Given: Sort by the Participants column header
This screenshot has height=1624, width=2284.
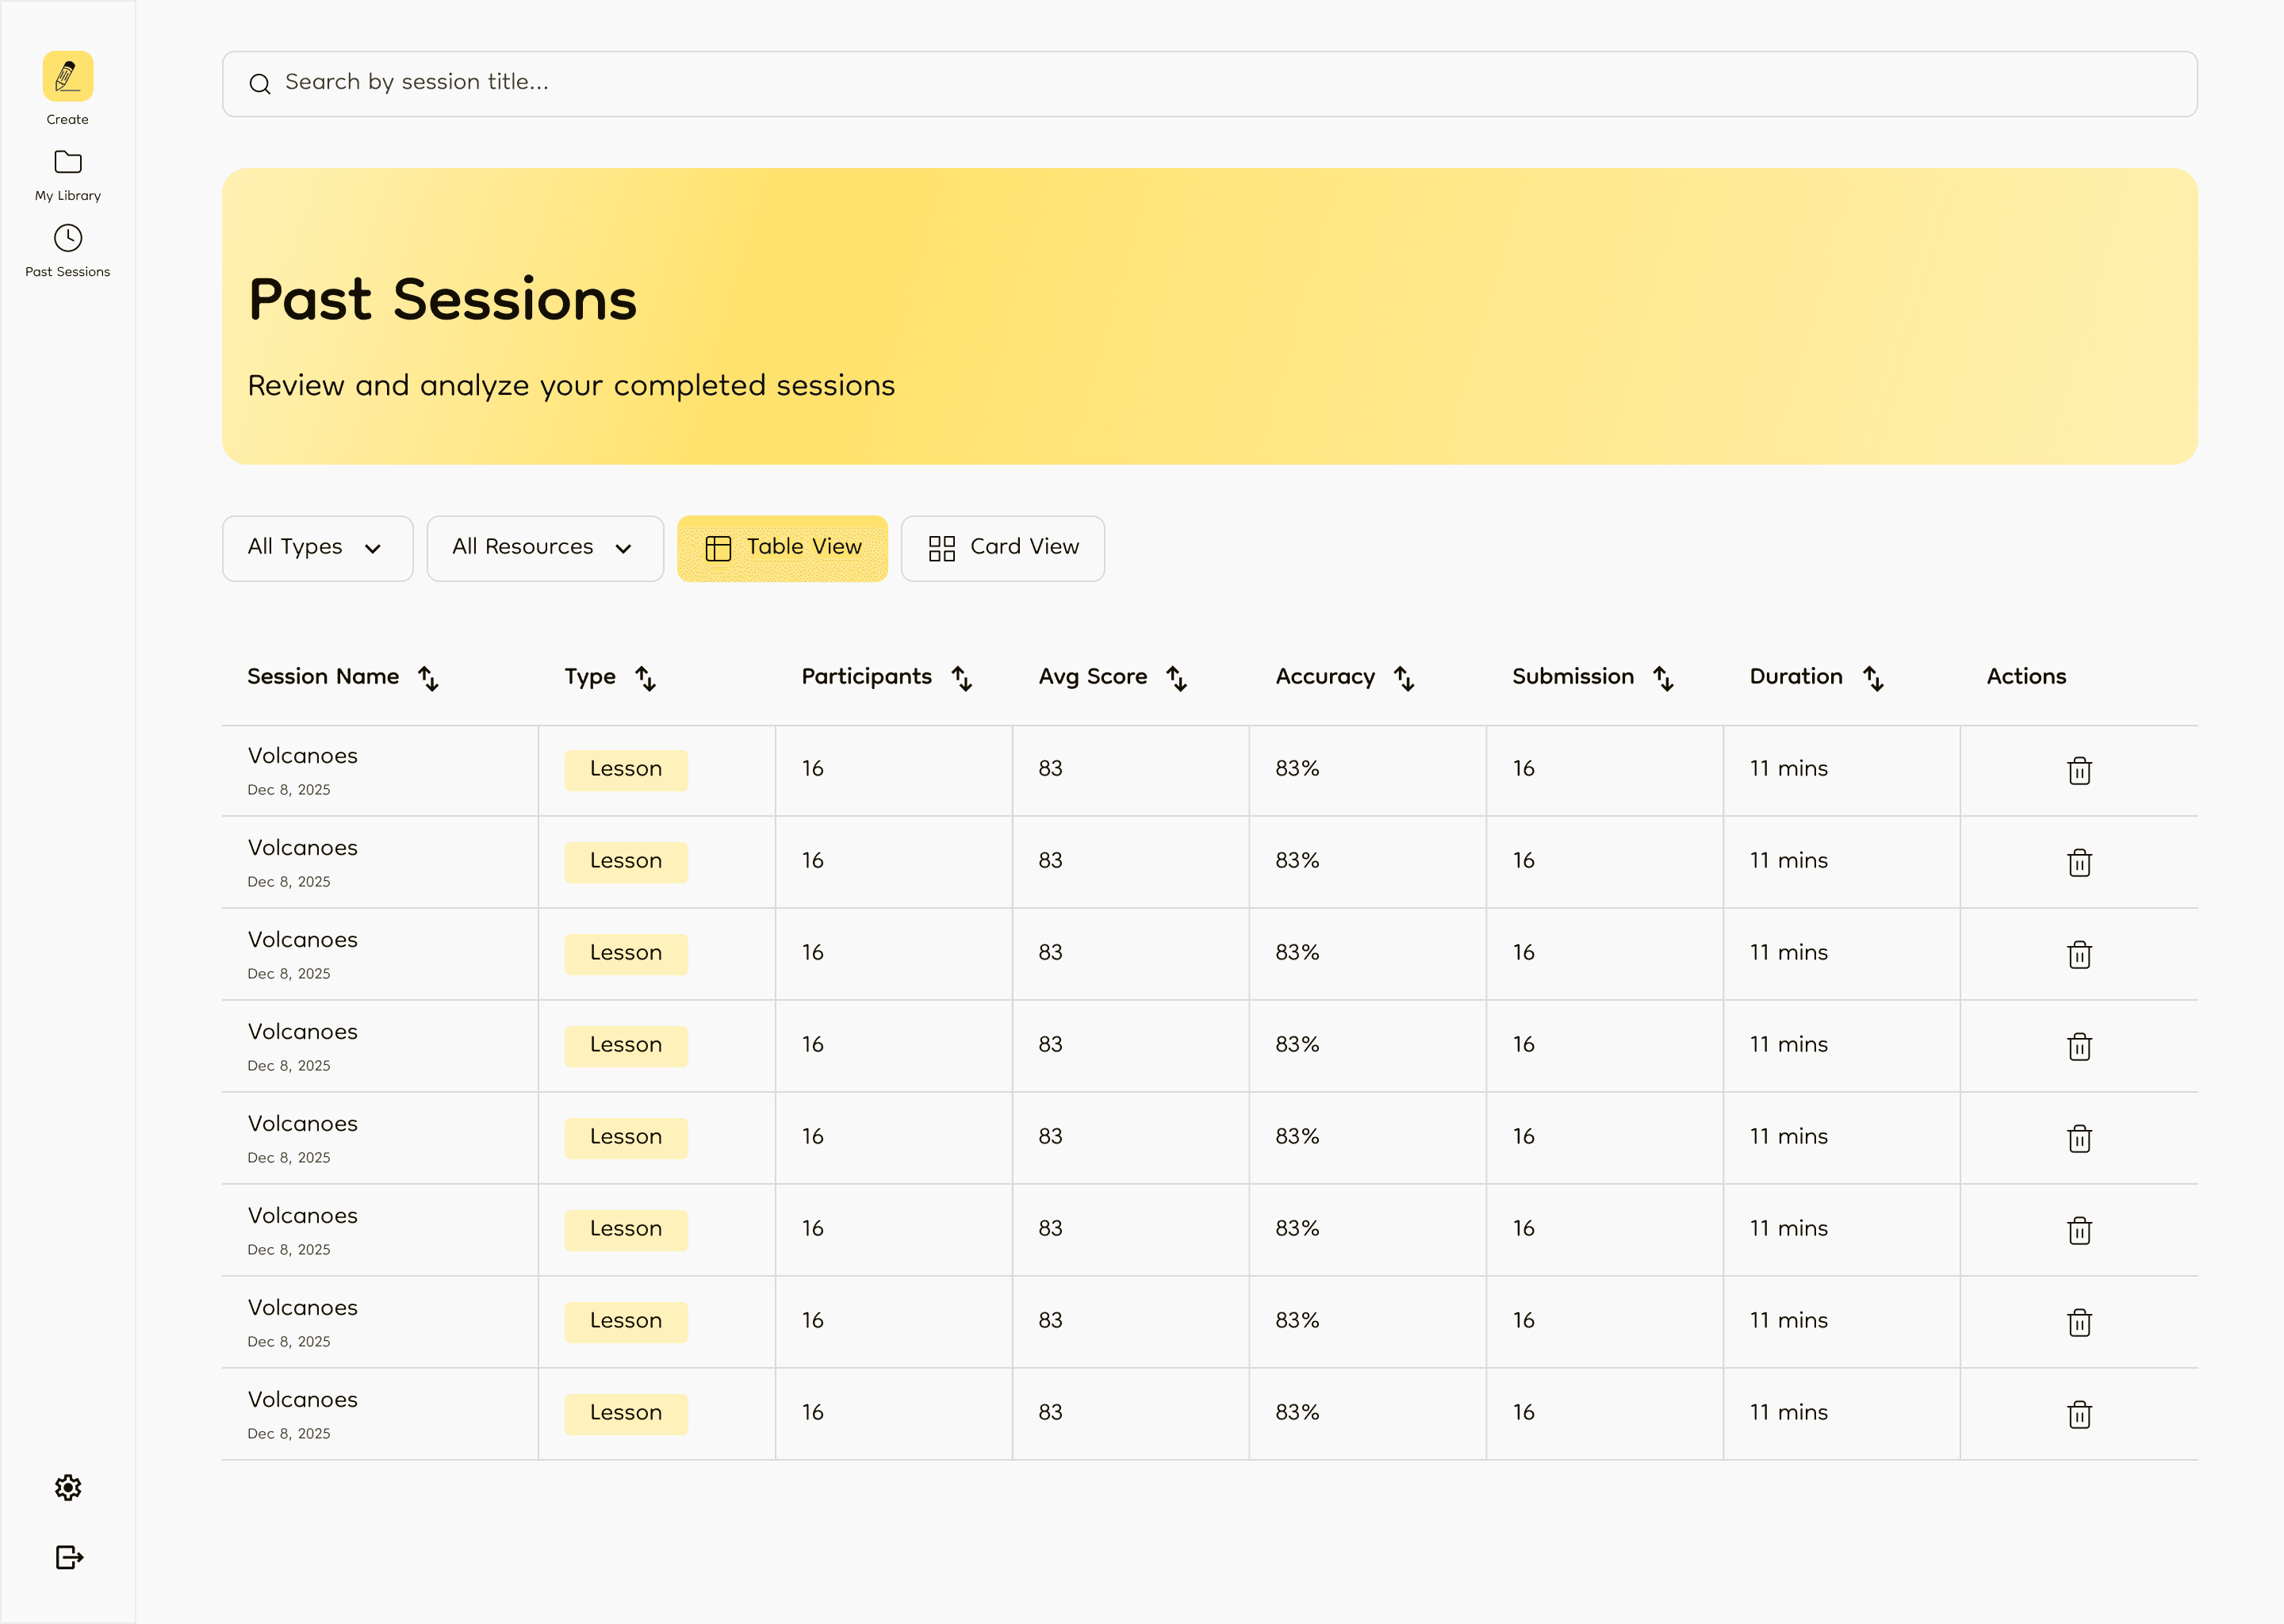Looking at the screenshot, I should [866, 677].
